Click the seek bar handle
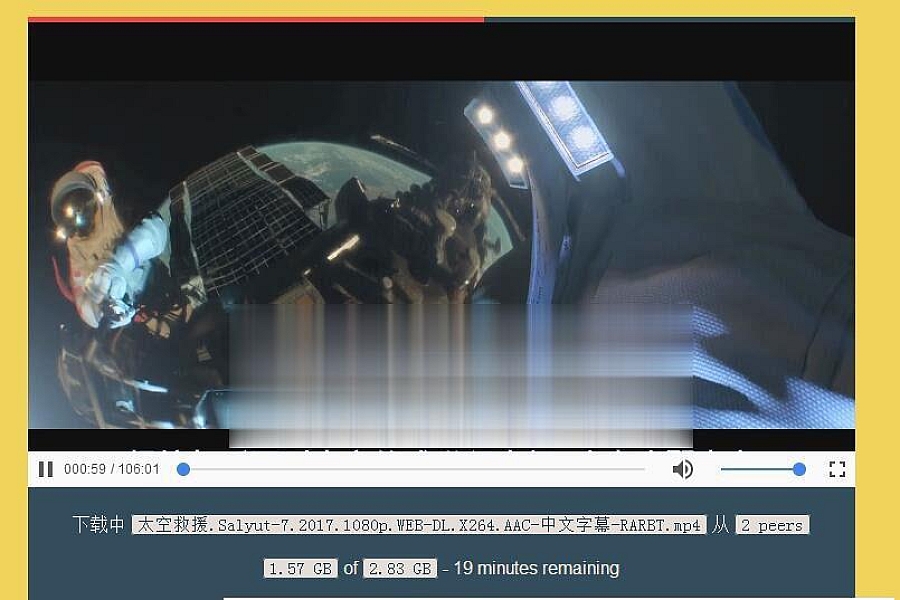Image resolution: width=900 pixels, height=600 pixels. [x=183, y=469]
